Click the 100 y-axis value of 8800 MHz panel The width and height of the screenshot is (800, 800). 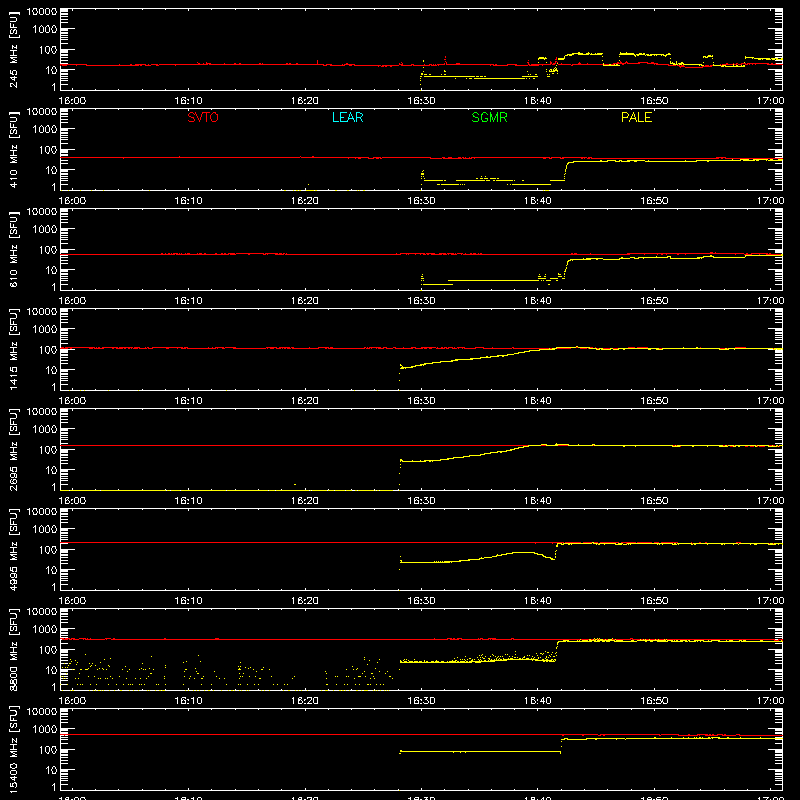tap(48, 650)
